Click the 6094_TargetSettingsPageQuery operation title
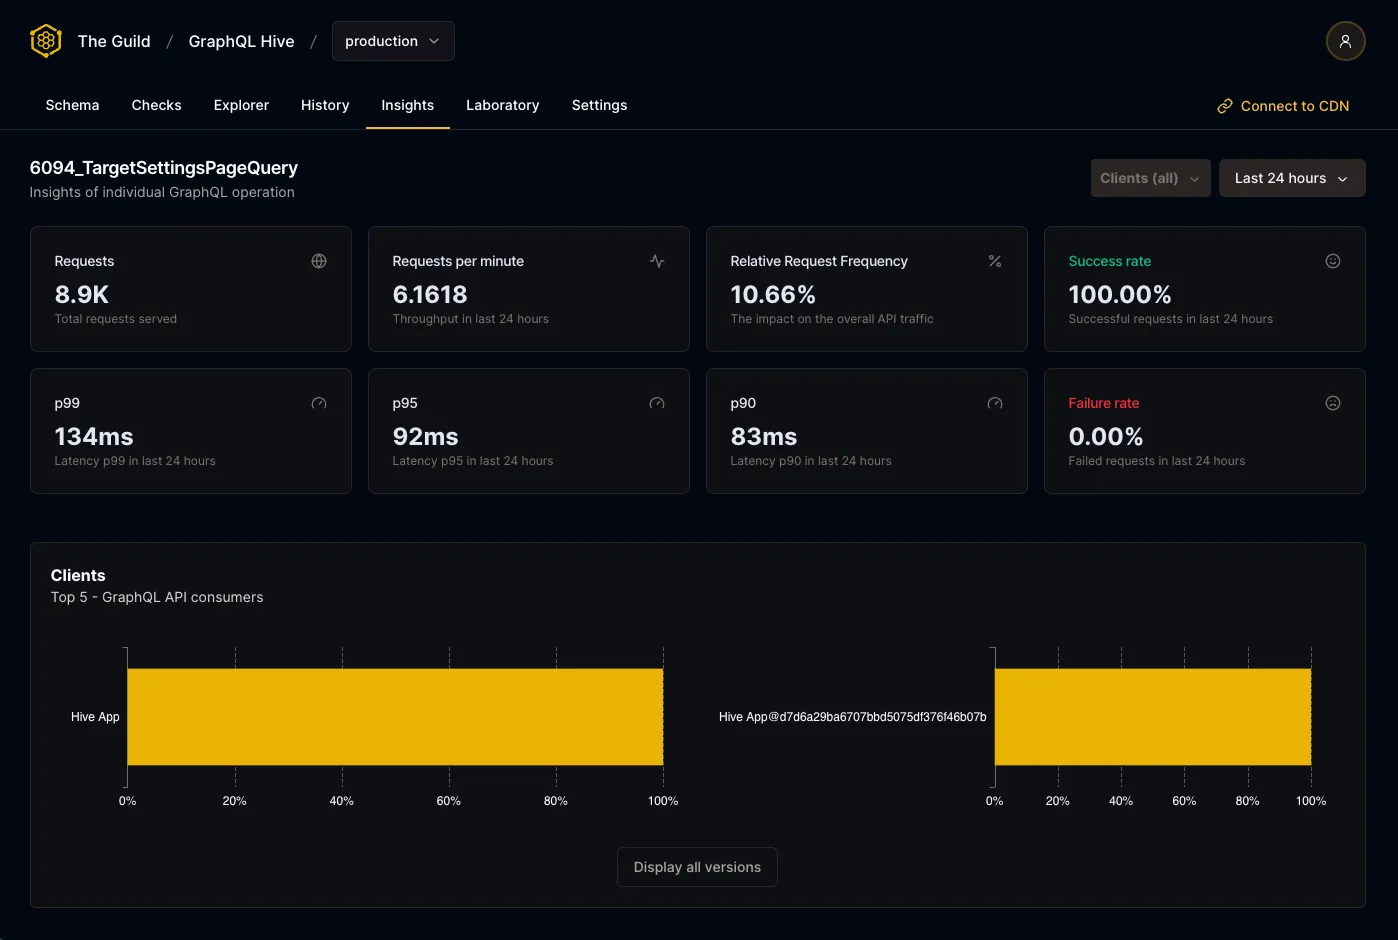This screenshot has height=940, width=1398. (164, 168)
